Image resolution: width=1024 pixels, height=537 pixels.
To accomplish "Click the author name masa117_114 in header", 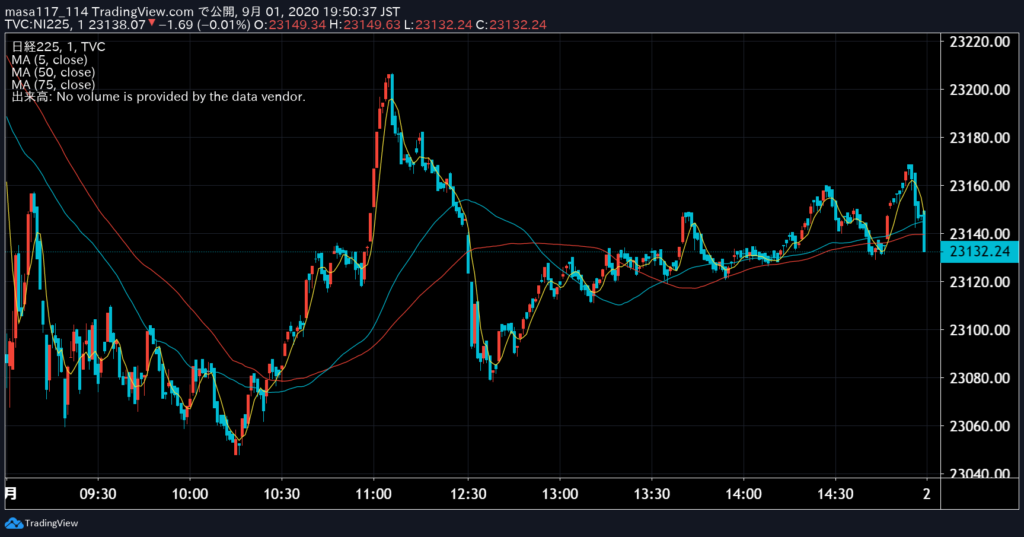I will pos(46,12).
